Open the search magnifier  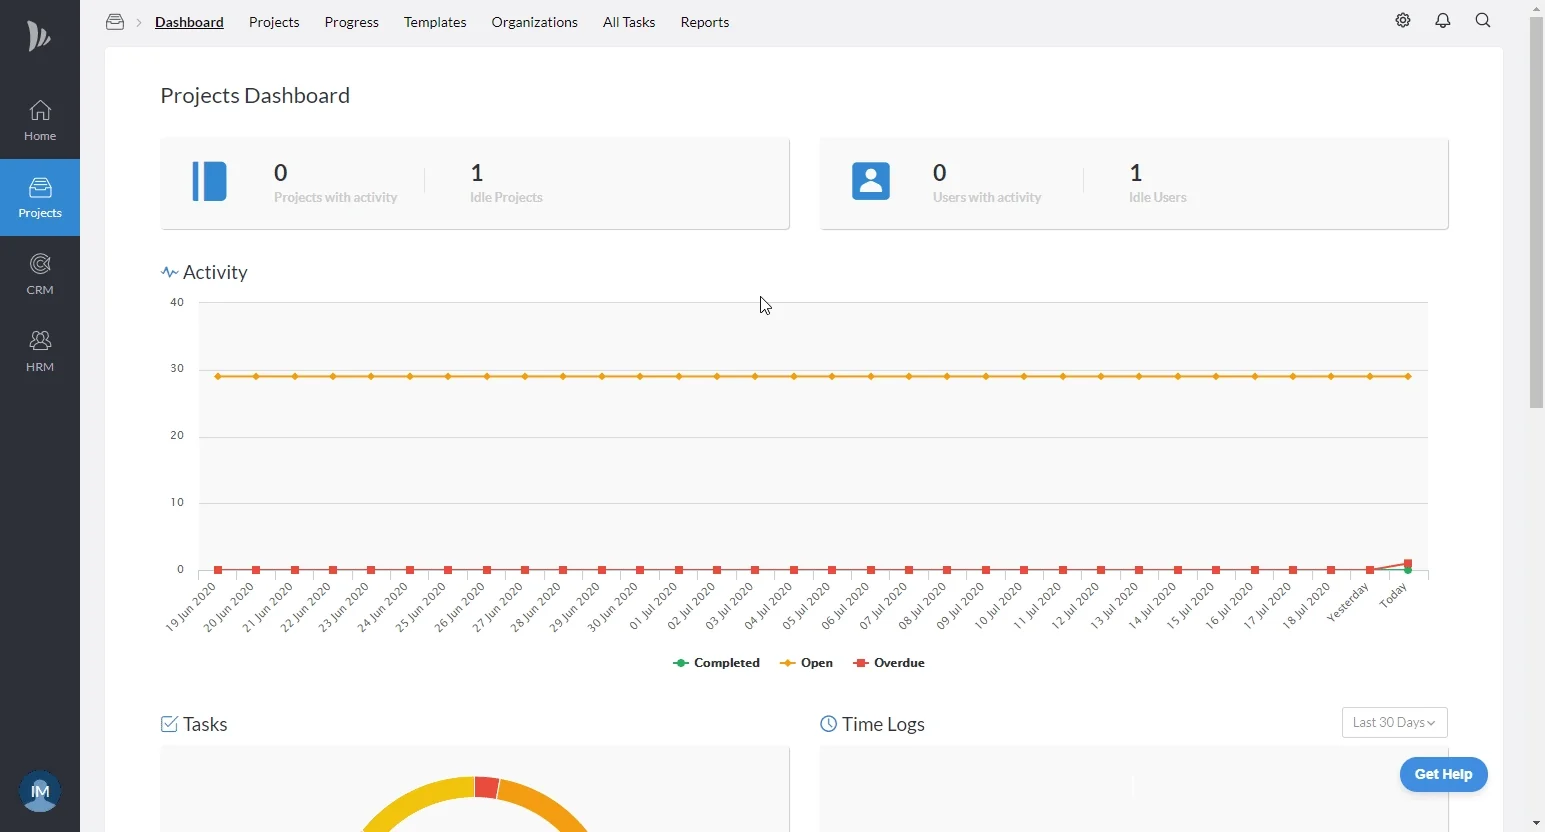pos(1483,21)
